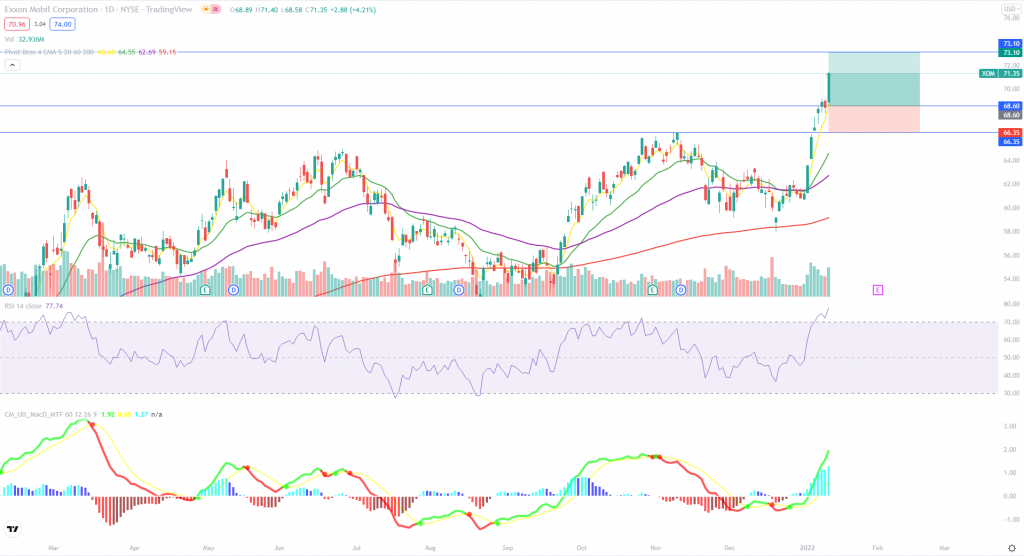Click the dividend D marker before March
Viewport: 1024px width, 556px height.
8,289
